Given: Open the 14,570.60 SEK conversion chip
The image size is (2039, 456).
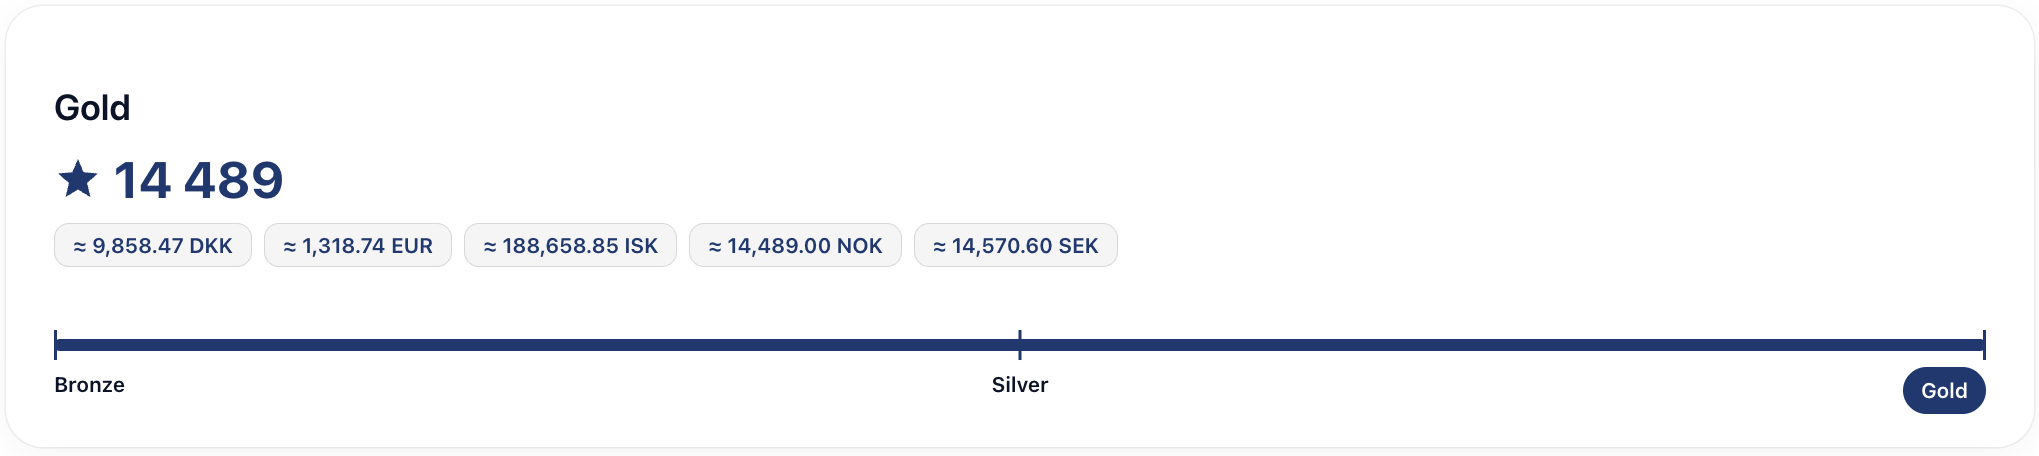Looking at the screenshot, I should (x=1016, y=245).
